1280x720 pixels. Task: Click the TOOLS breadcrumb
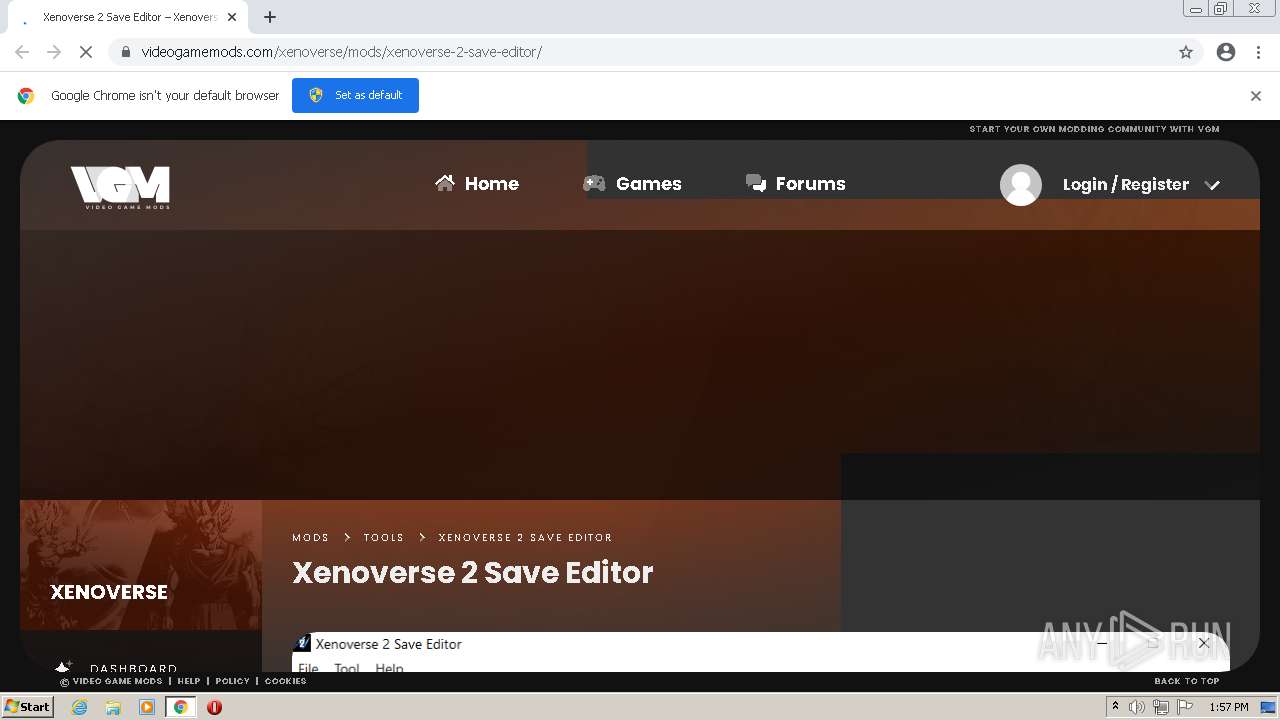(x=384, y=537)
